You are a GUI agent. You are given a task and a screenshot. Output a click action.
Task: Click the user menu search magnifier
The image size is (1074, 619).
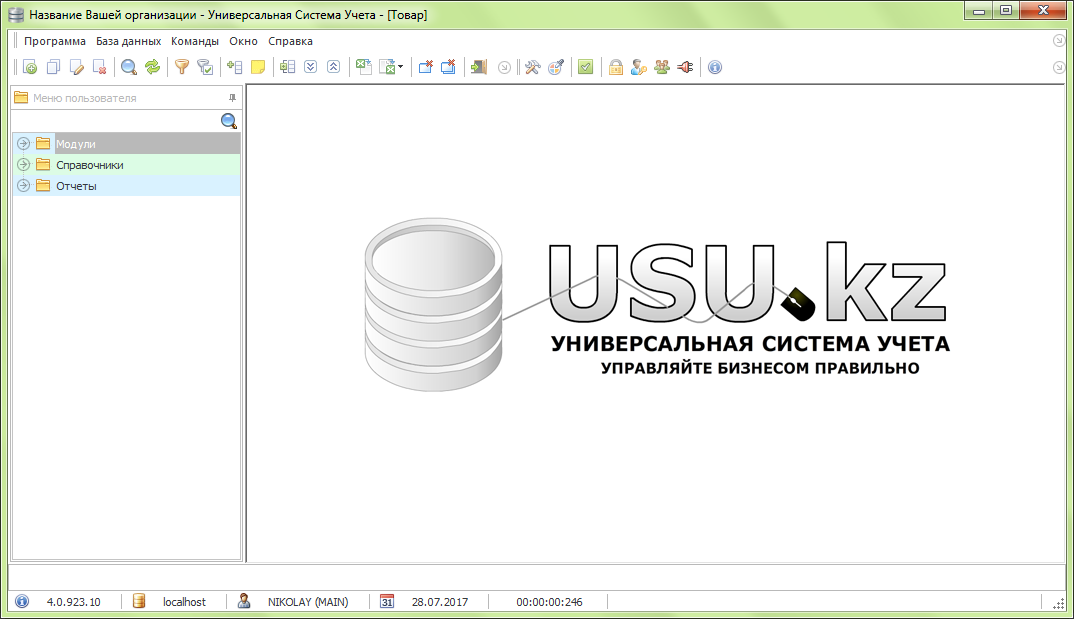229,121
